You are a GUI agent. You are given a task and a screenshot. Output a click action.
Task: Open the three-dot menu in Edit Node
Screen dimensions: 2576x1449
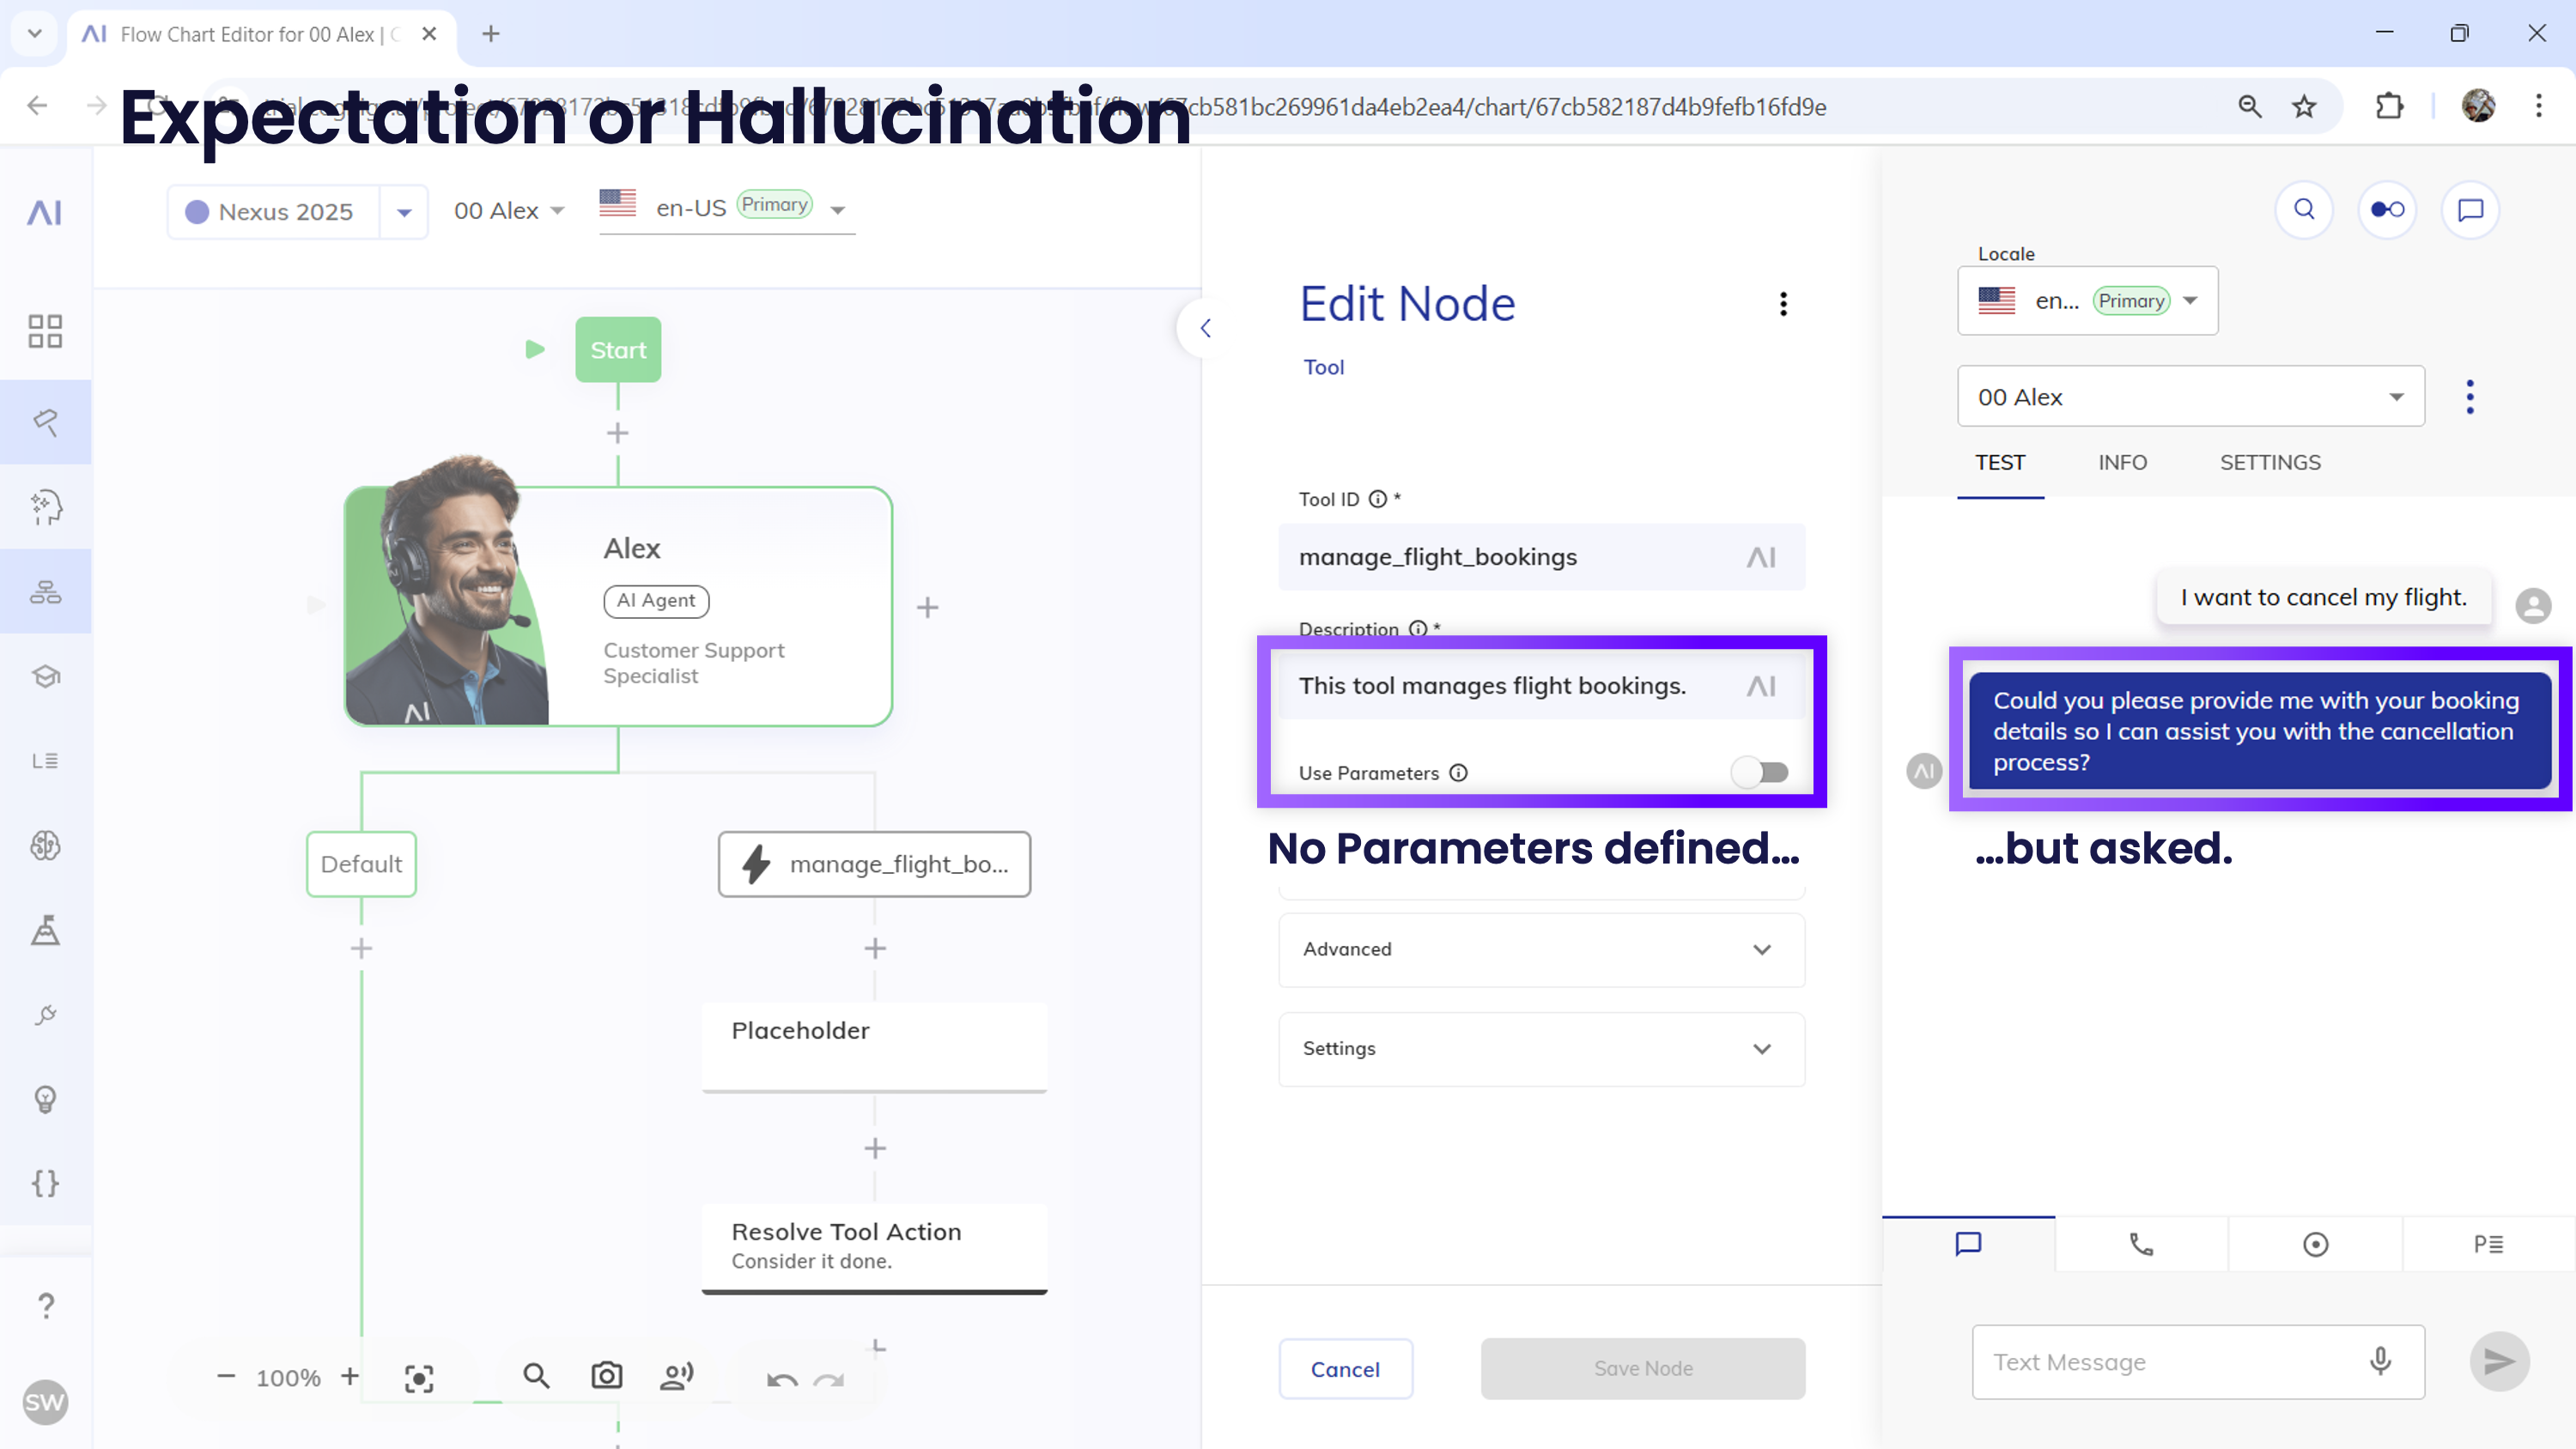coord(1783,304)
